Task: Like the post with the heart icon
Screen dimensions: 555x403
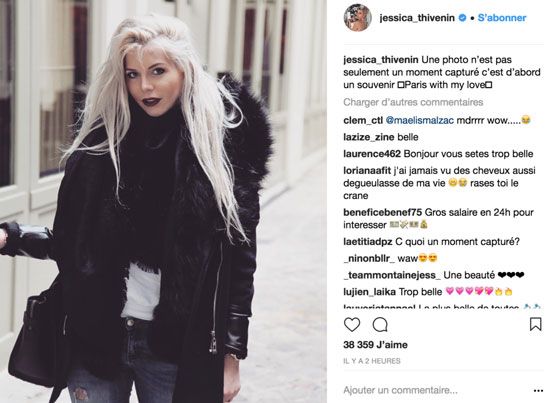Action: (x=352, y=324)
